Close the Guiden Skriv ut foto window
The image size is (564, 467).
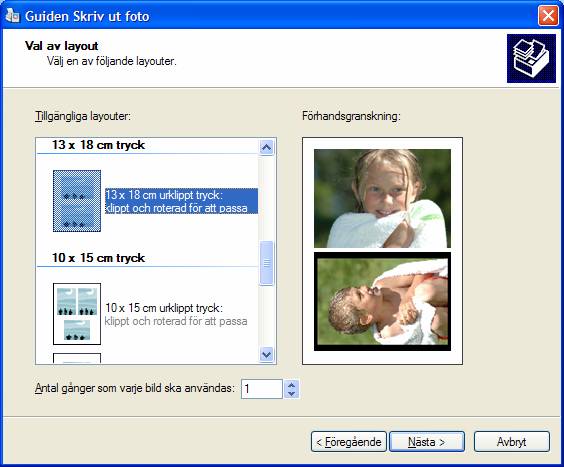548,16
